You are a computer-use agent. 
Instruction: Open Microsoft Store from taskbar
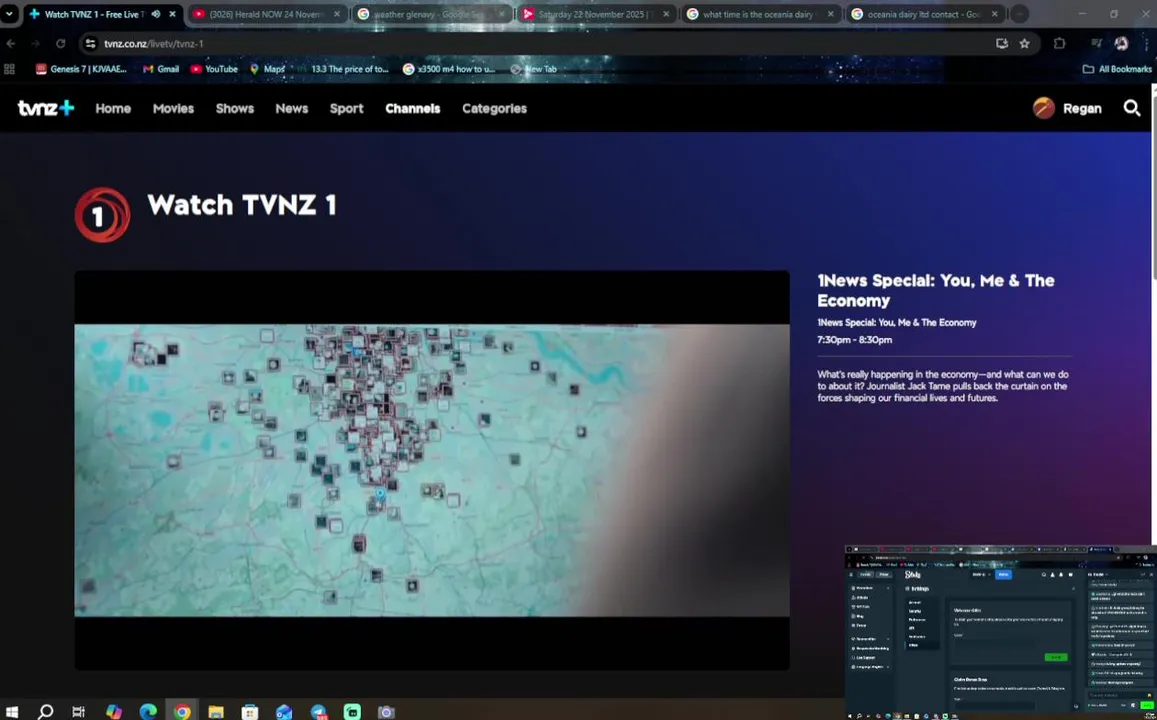tap(250, 712)
